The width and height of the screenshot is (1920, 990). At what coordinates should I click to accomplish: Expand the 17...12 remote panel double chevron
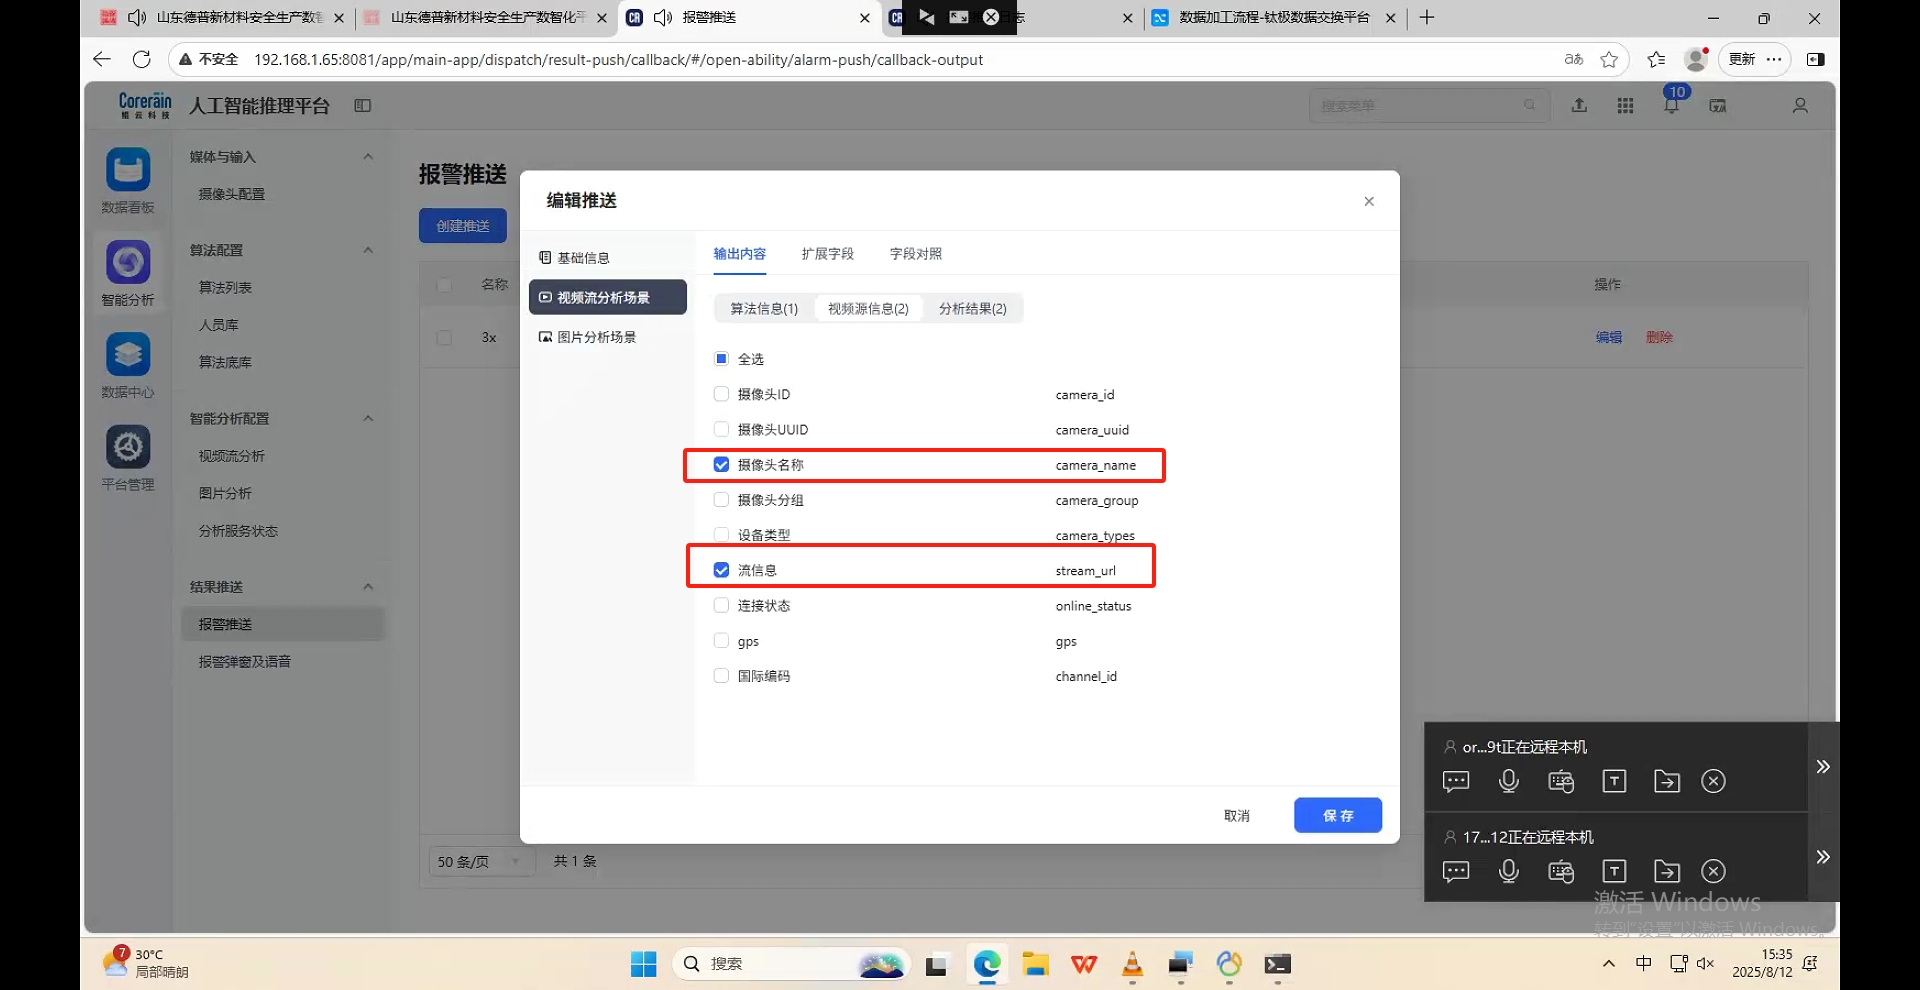coord(1823,857)
